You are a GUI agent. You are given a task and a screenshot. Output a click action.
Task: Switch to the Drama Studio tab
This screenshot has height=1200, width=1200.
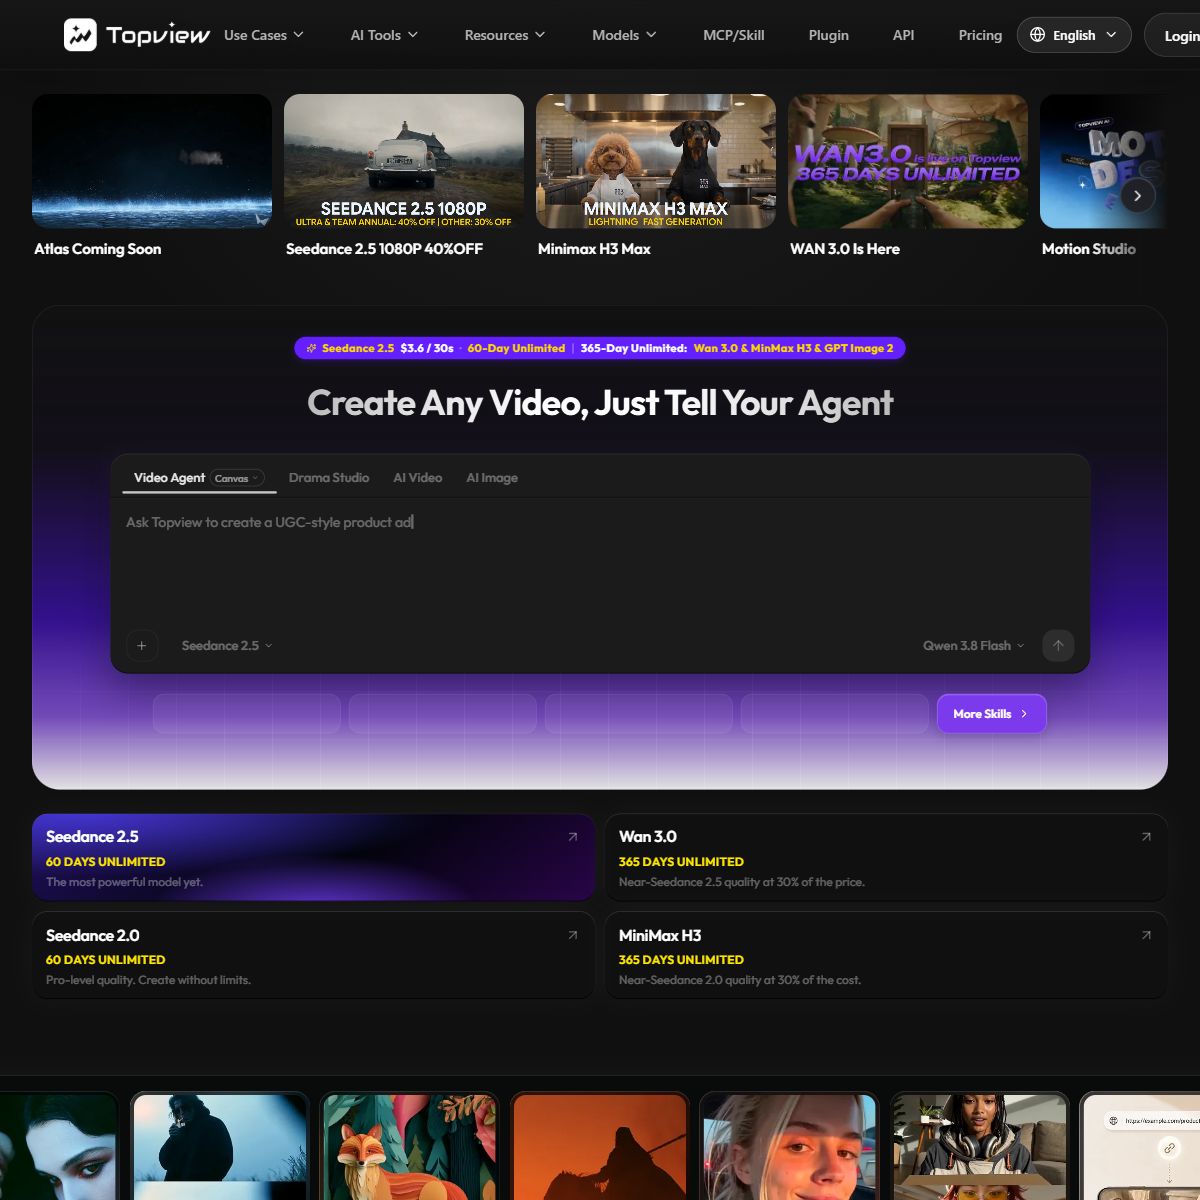click(x=329, y=478)
